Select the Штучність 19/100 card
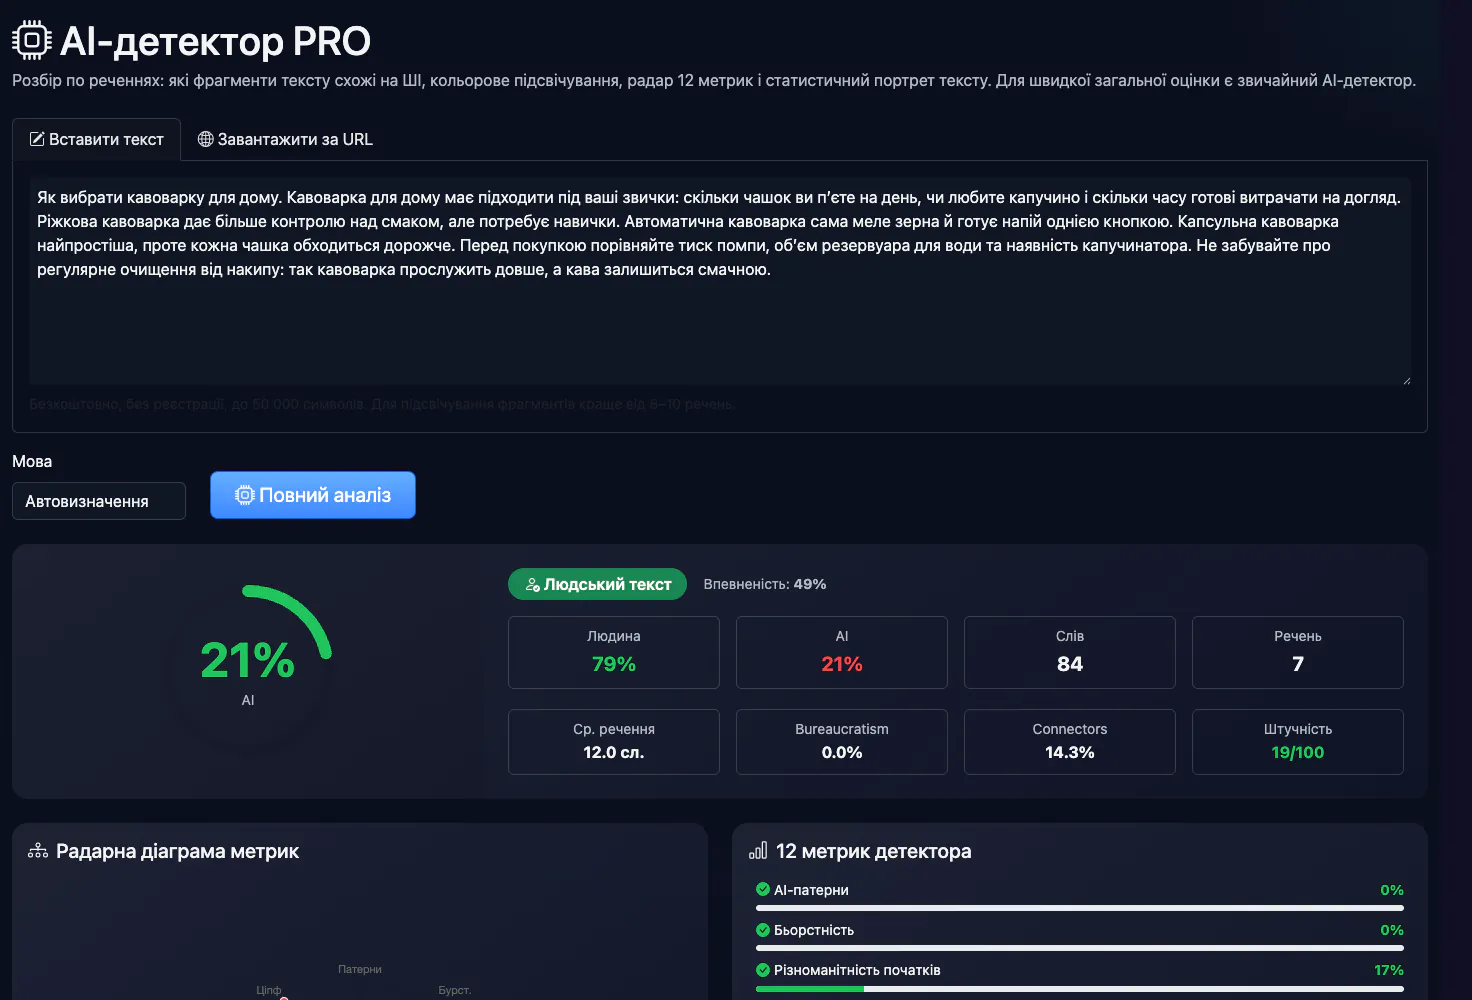The height and width of the screenshot is (1000, 1472). tap(1298, 742)
